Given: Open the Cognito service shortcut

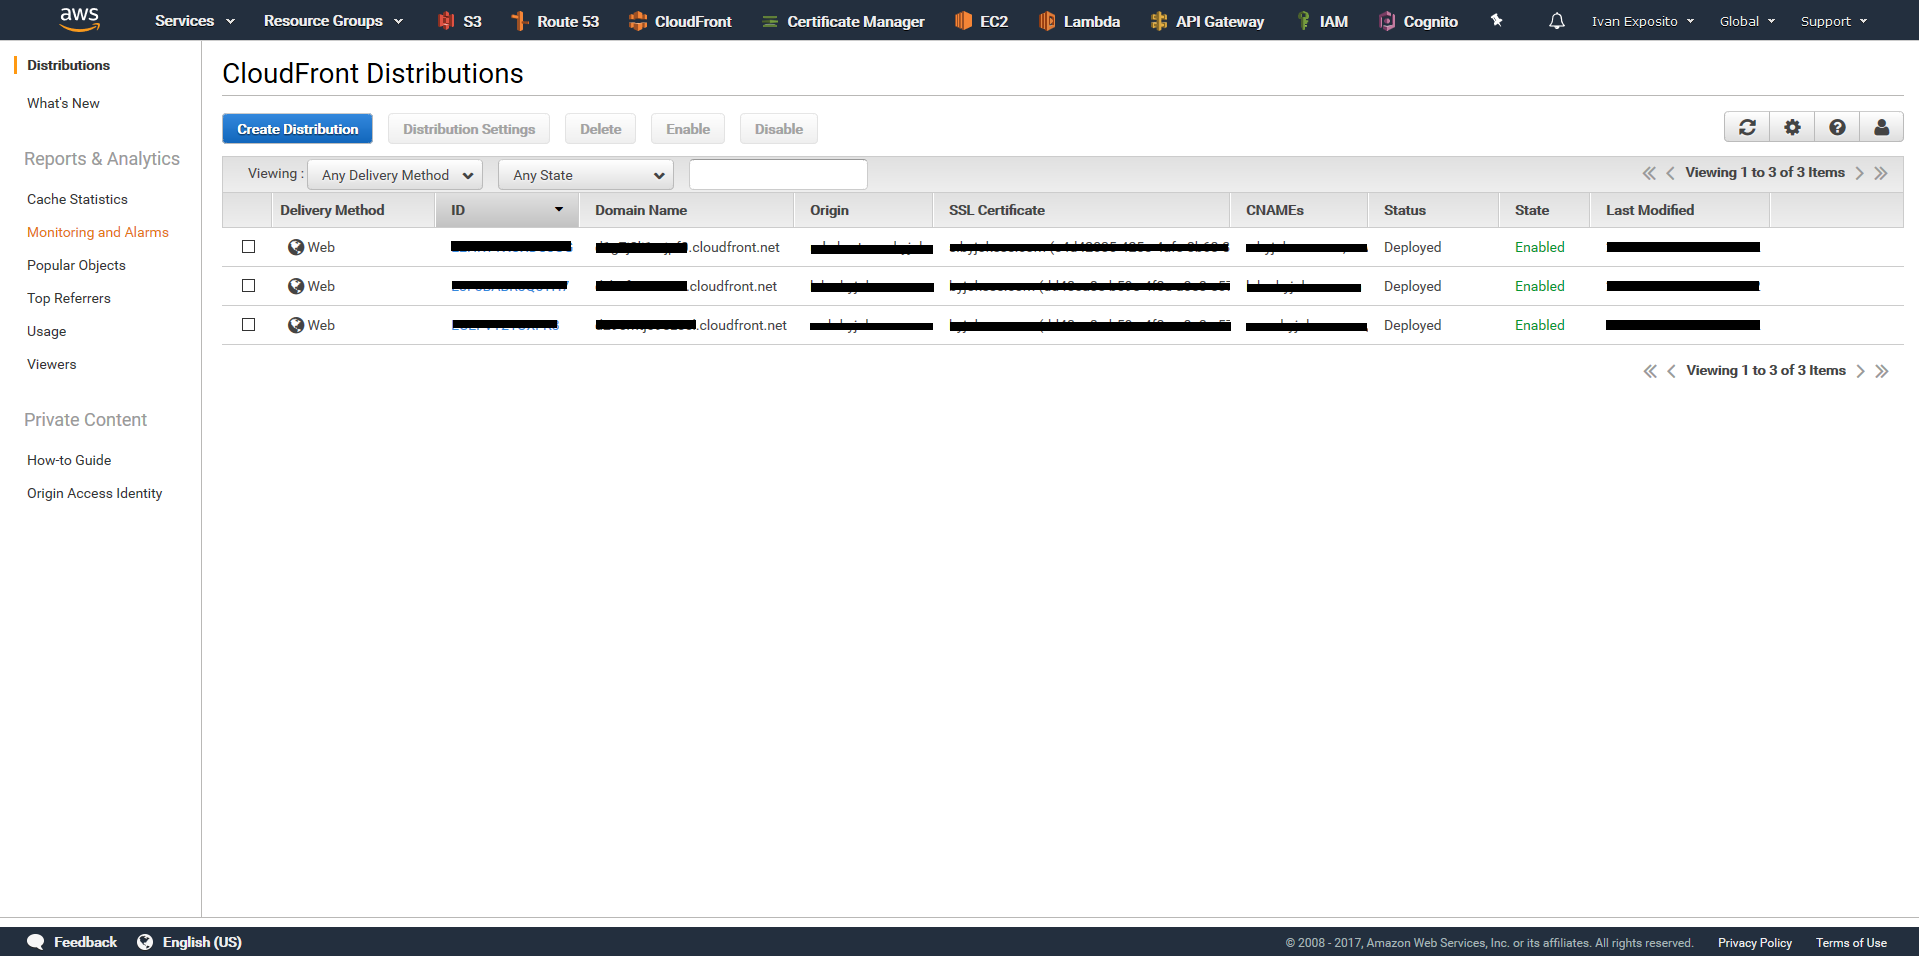Looking at the screenshot, I should [x=1418, y=21].
